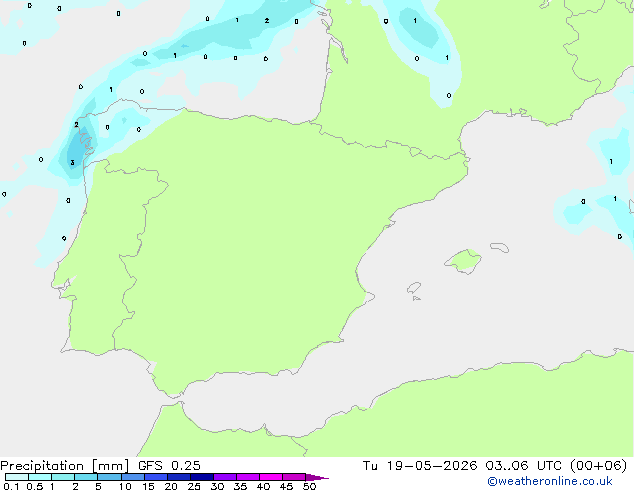Screen dimensions: 634x490
Task: Click the "3" rainfall value off northwest Portugal
Action: click(x=72, y=163)
